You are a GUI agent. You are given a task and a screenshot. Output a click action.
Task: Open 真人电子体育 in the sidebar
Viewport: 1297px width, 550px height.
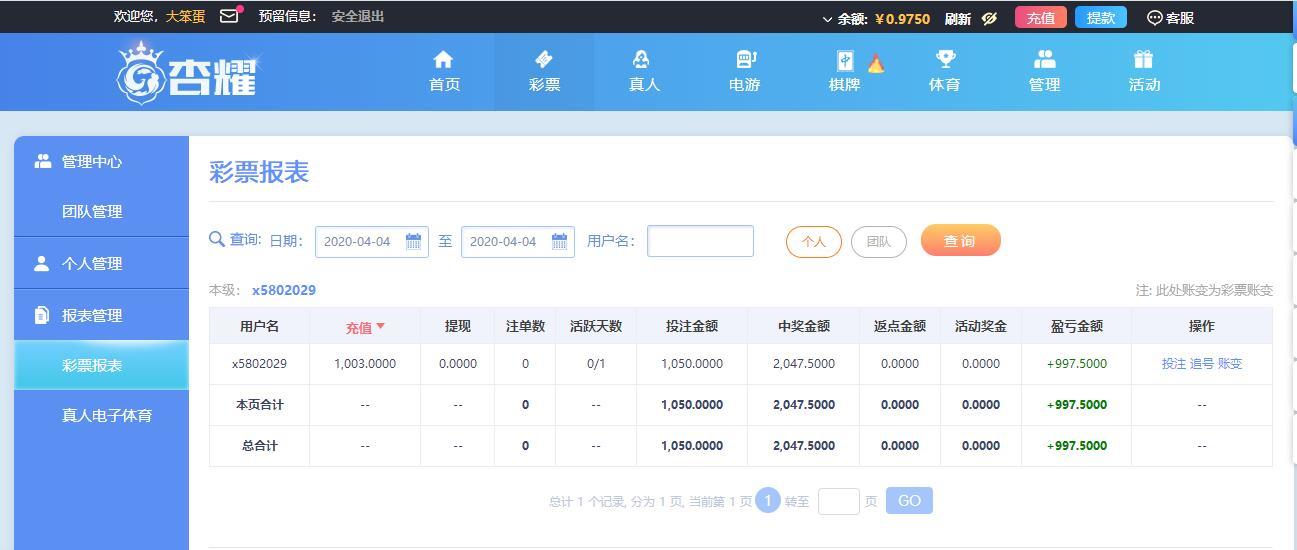click(x=107, y=415)
